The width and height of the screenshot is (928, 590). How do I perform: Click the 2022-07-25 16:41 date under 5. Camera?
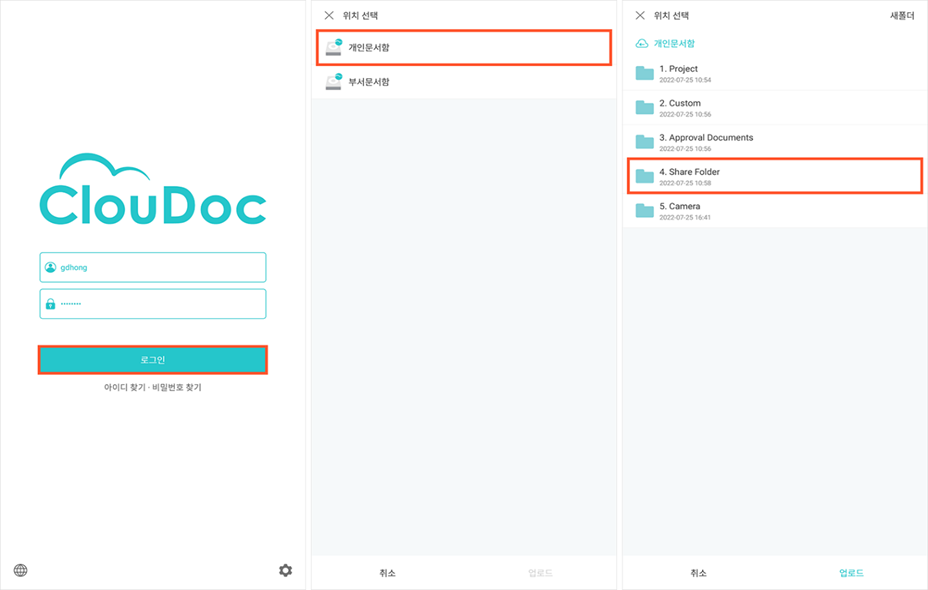pyautogui.click(x=685, y=217)
